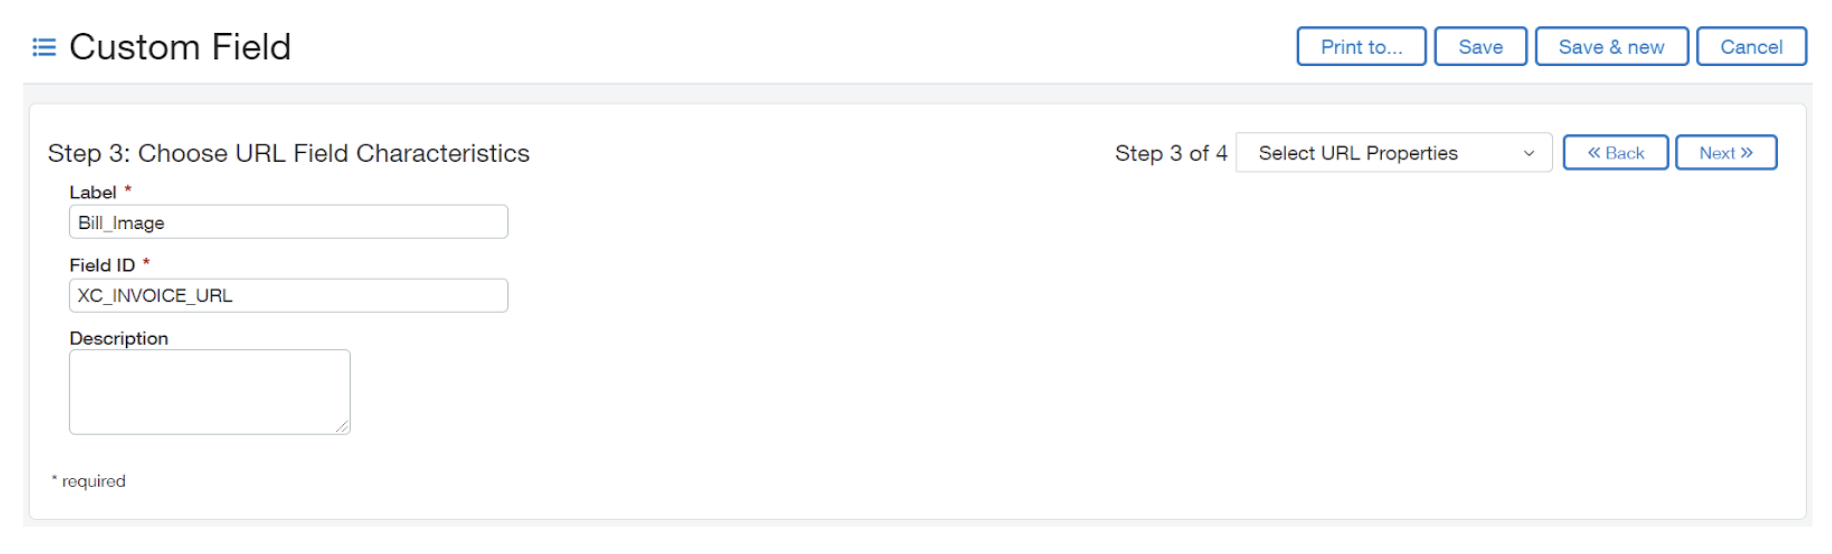Click the Step 3 Choose URL Field heading
Screen dimensions: 1832x554
(x=288, y=153)
